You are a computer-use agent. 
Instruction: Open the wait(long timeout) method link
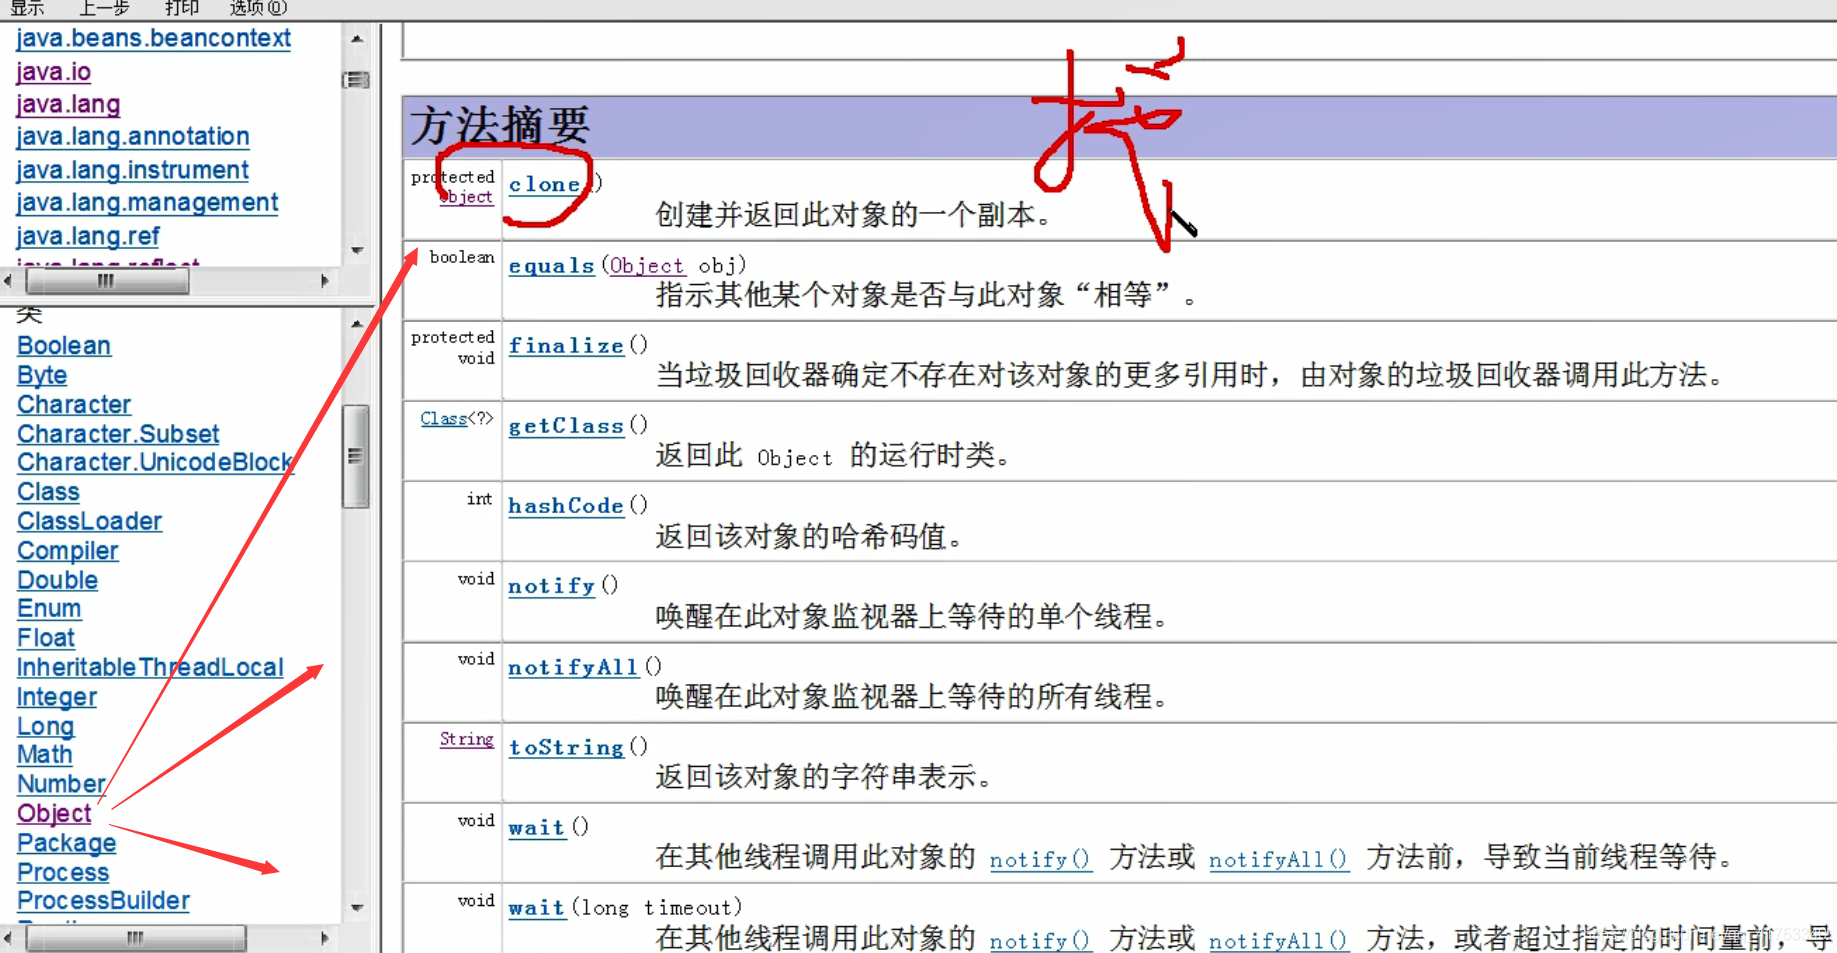pos(537,908)
